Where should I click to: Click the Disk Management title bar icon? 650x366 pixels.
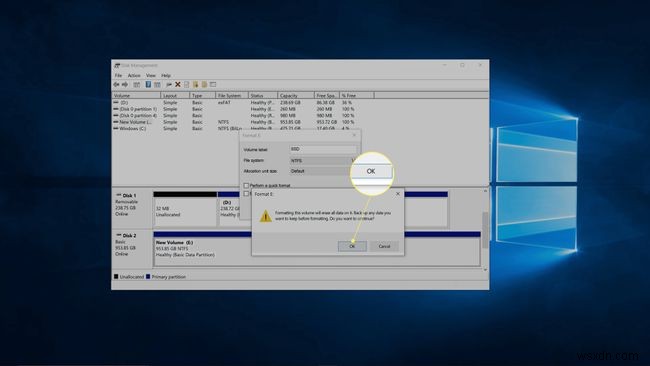(x=117, y=65)
